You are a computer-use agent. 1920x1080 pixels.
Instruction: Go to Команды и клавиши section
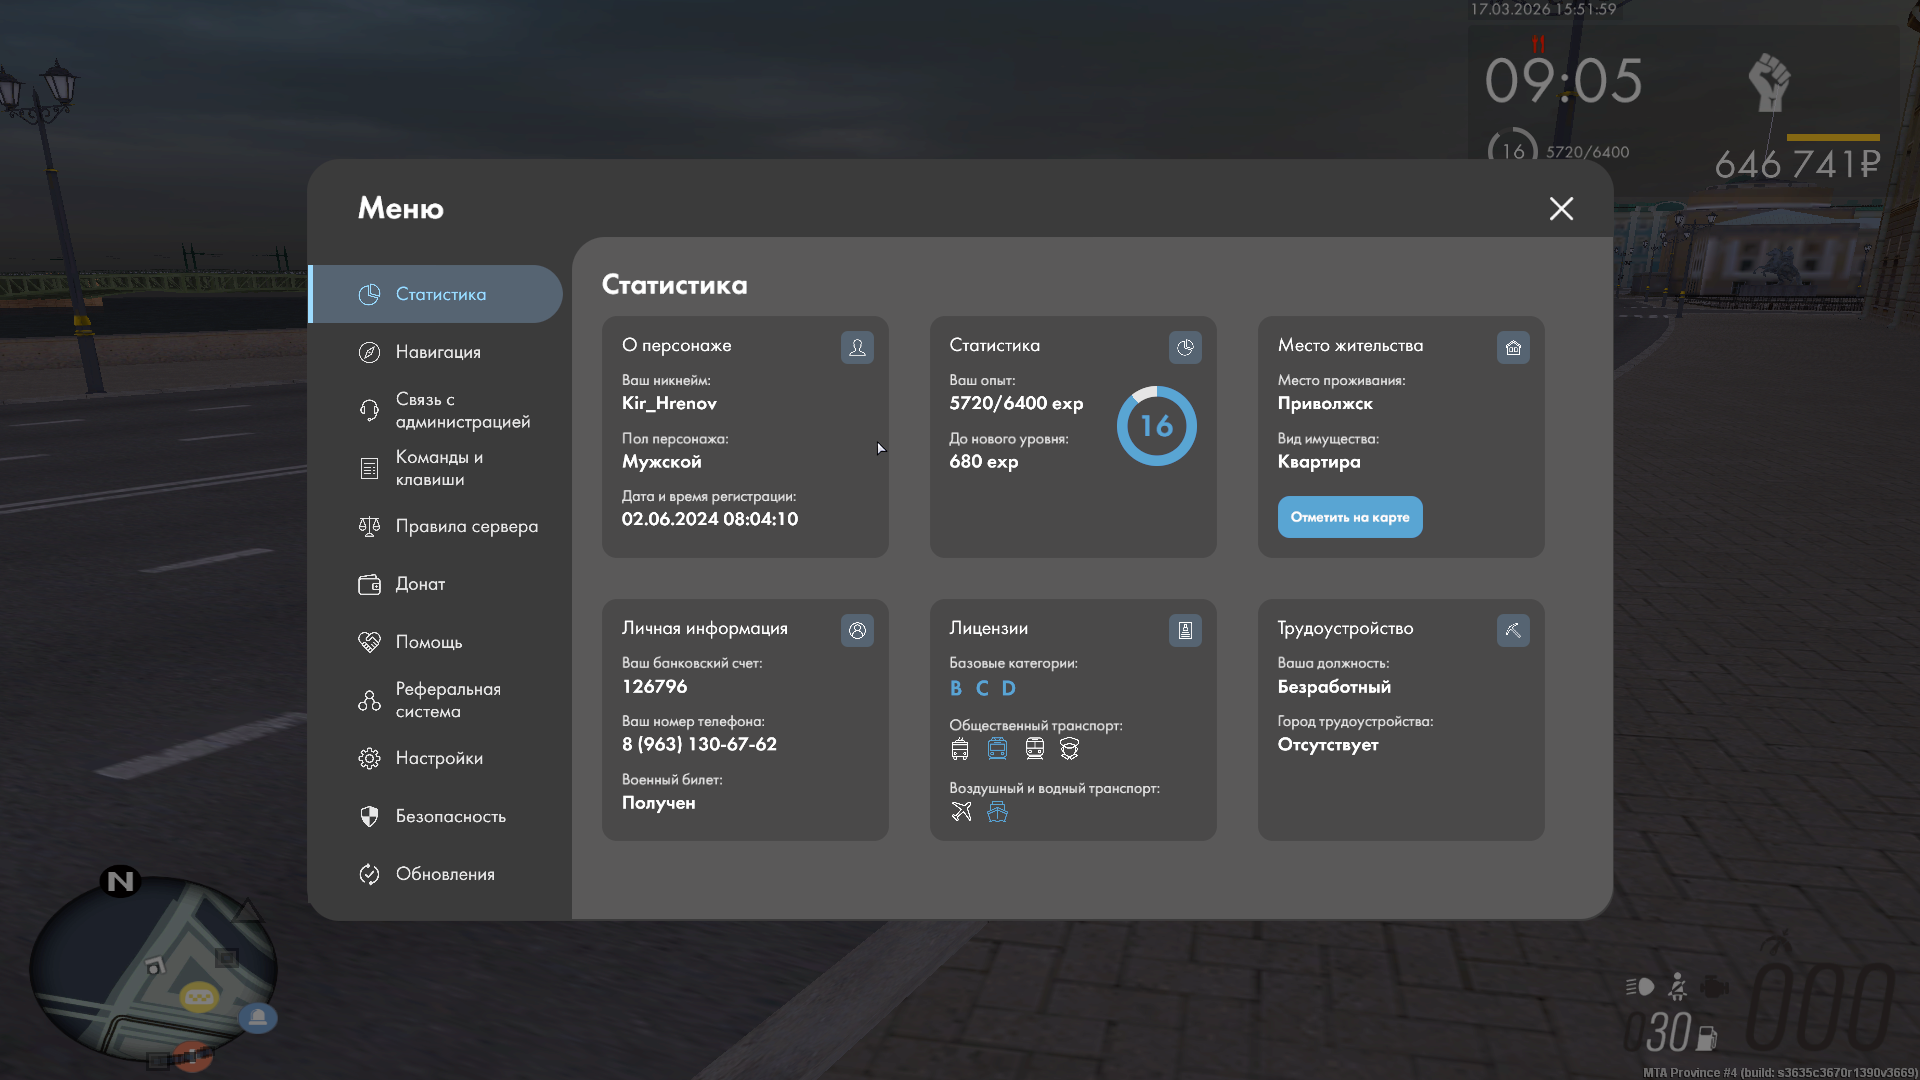439,468
